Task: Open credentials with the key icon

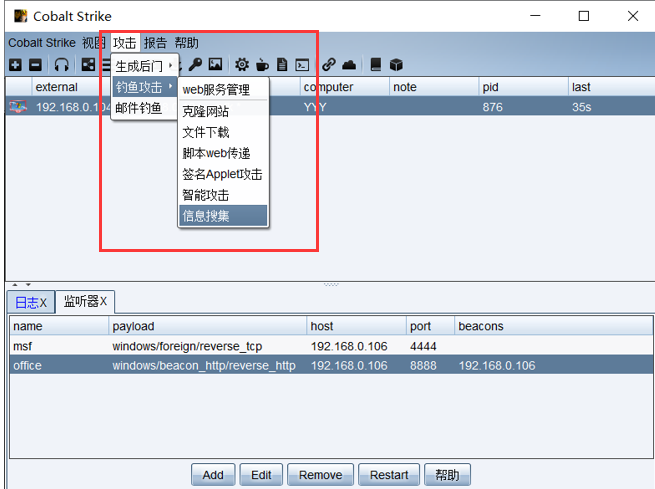Action: [x=195, y=65]
